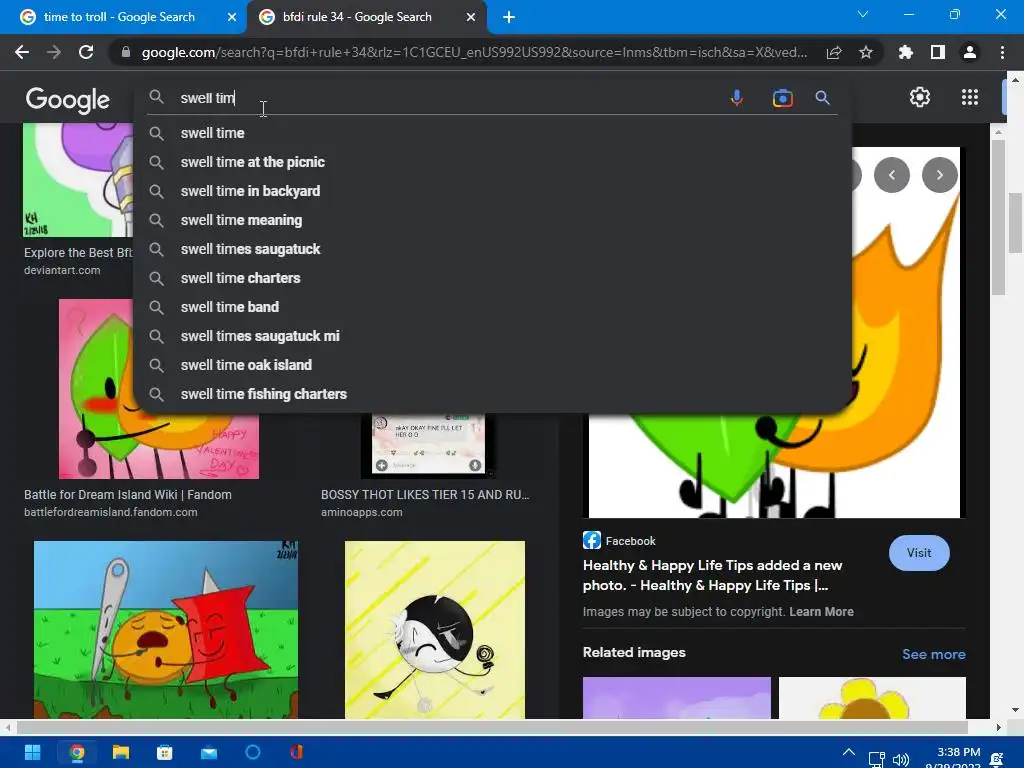Open 'Healthy & Happy Life Tips' title link
The image size is (1024, 768).
712,575
